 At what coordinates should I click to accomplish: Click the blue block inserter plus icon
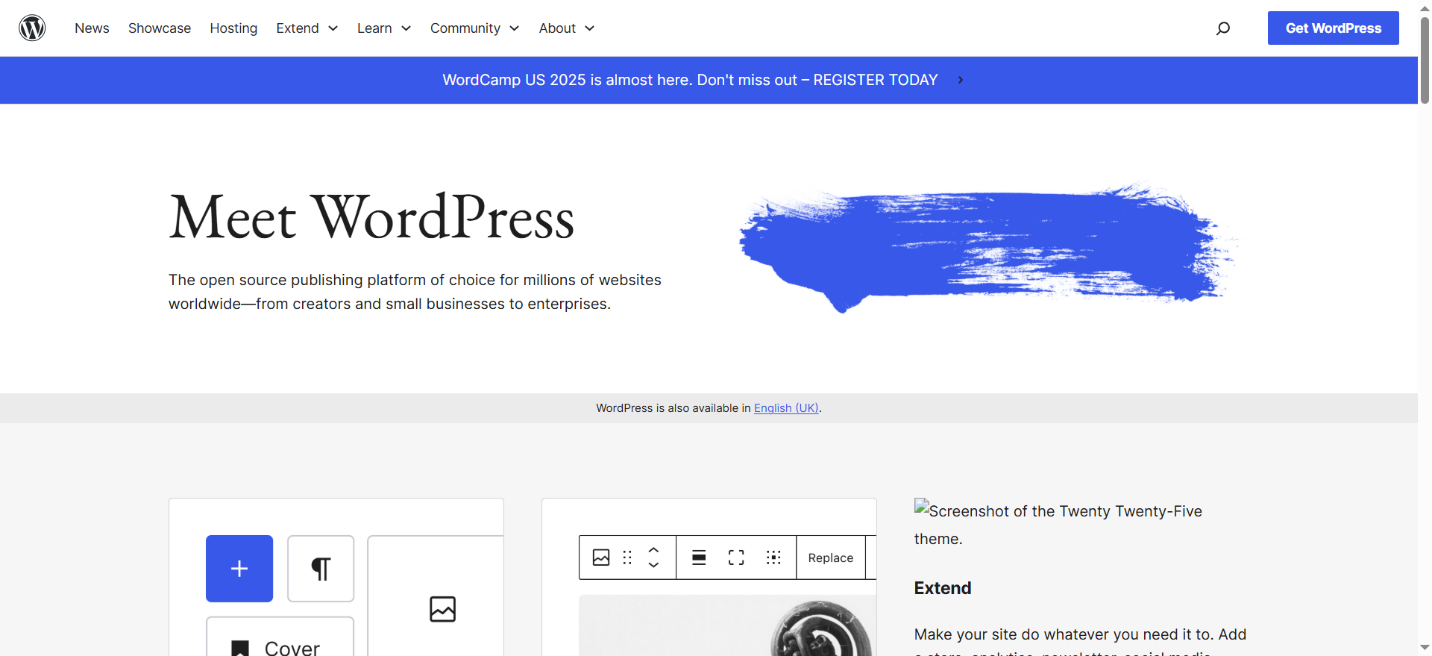pyautogui.click(x=239, y=568)
